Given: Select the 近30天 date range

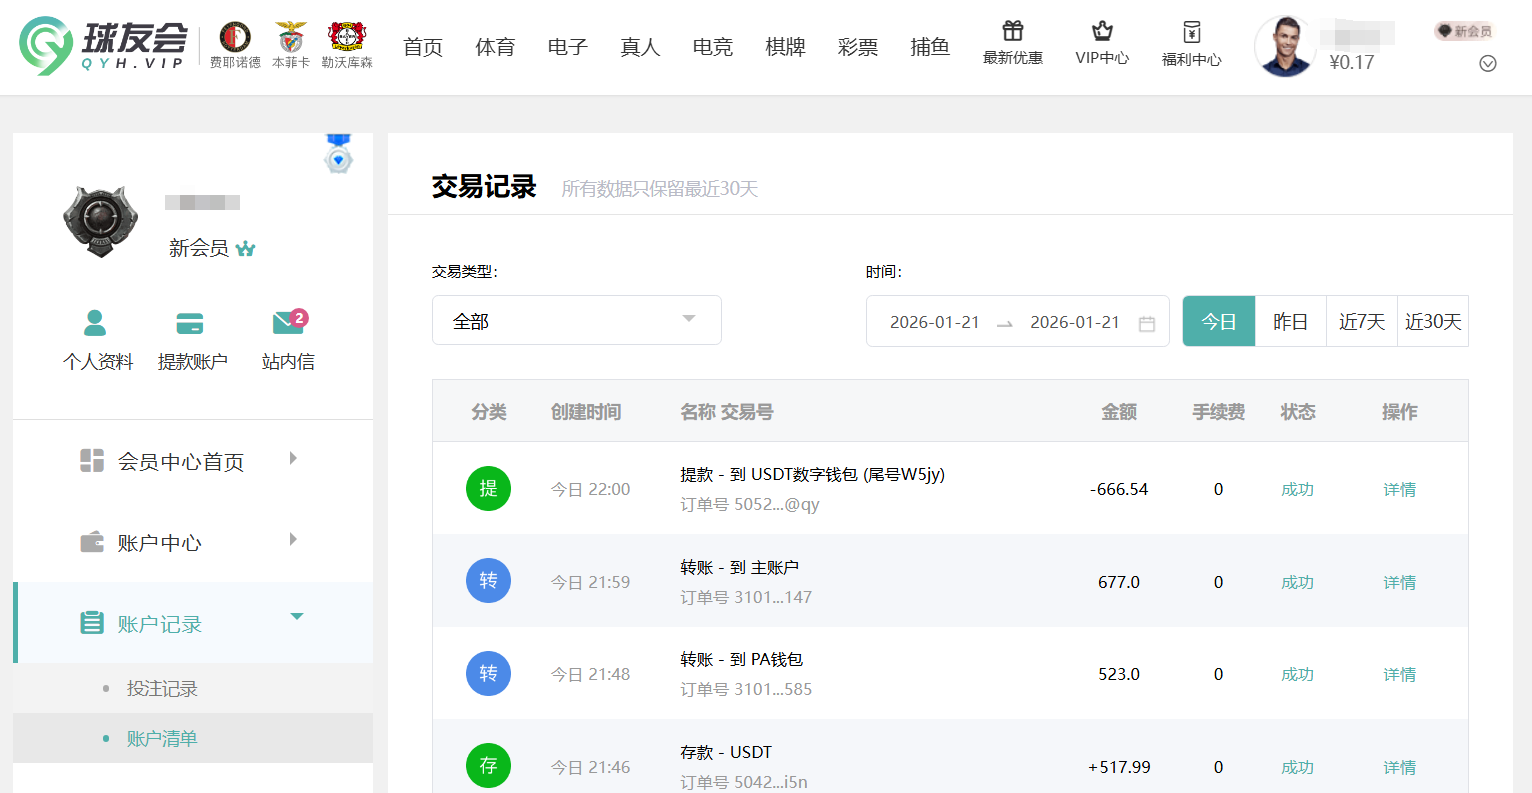Looking at the screenshot, I should [1433, 320].
